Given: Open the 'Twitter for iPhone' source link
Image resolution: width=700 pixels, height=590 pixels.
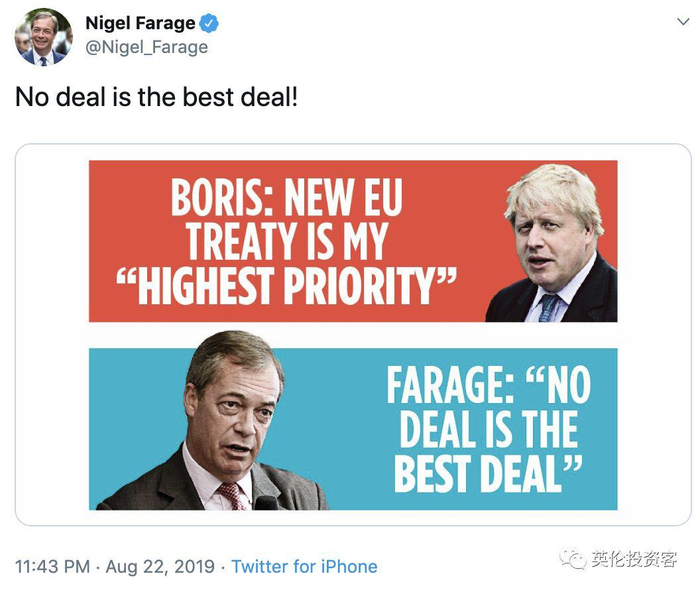Looking at the screenshot, I should (x=304, y=566).
